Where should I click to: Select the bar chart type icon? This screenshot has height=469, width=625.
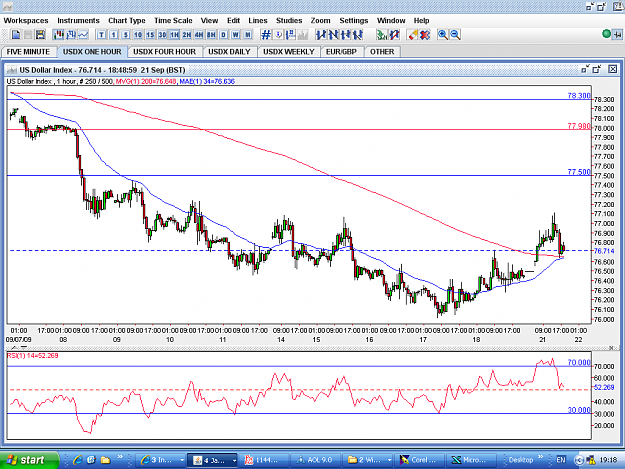tap(71, 35)
